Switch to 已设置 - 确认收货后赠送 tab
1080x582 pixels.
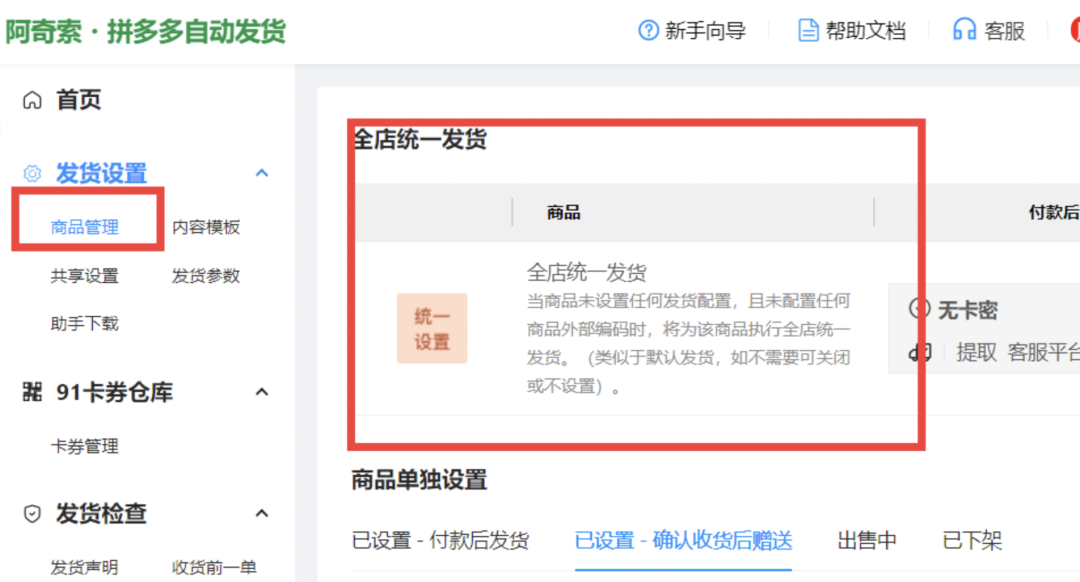(x=683, y=540)
